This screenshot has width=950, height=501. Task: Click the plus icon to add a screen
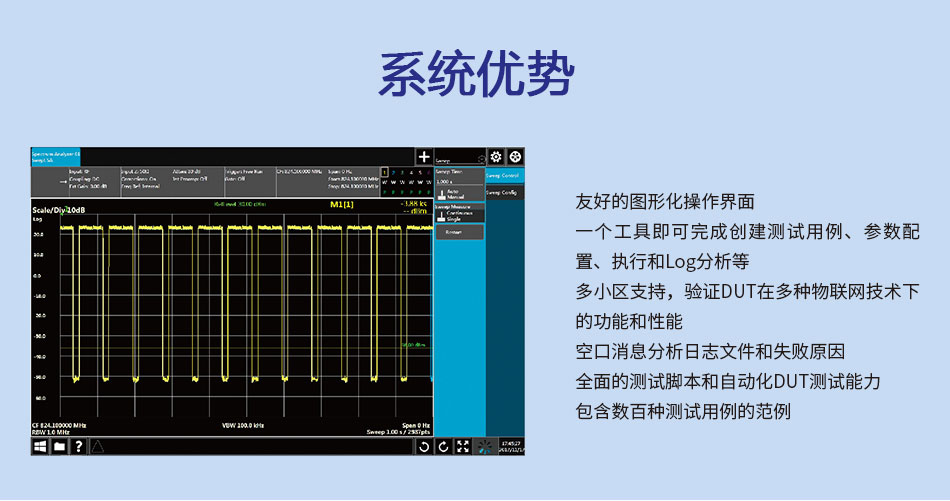point(424,157)
